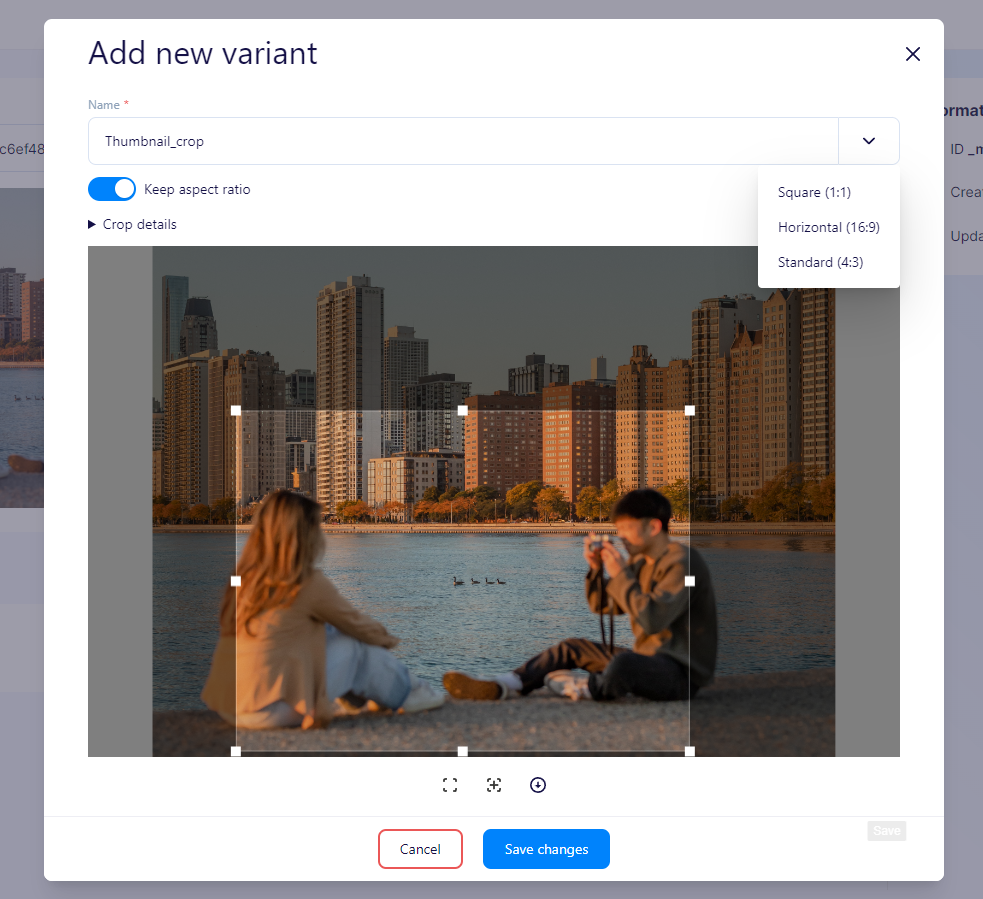Click the circled down arrow download icon
983x899 pixels.
538,785
